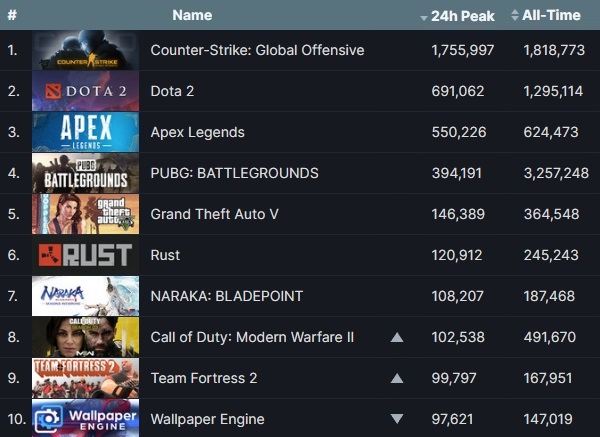Screen dimensions: 600x437
Task: Click the Team Fortress 2 up-arrow indicator
Action: [397, 378]
